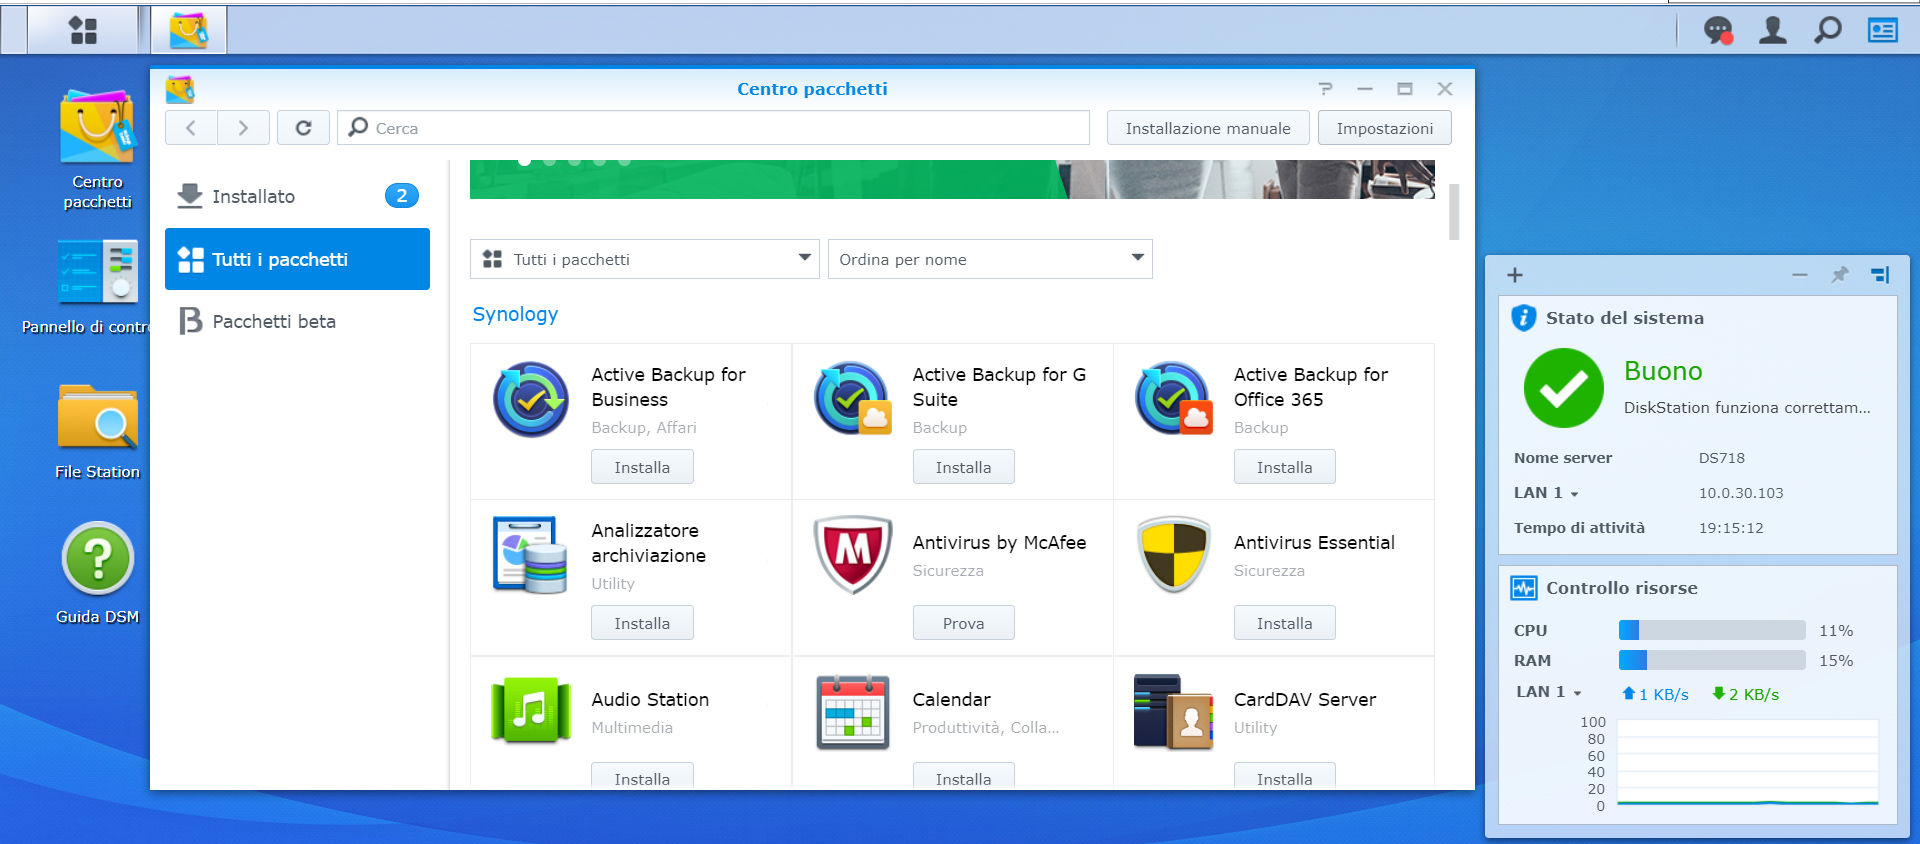The image size is (1920, 844).
Task: Click the Antivirus Essential shield icon
Action: tap(1174, 555)
